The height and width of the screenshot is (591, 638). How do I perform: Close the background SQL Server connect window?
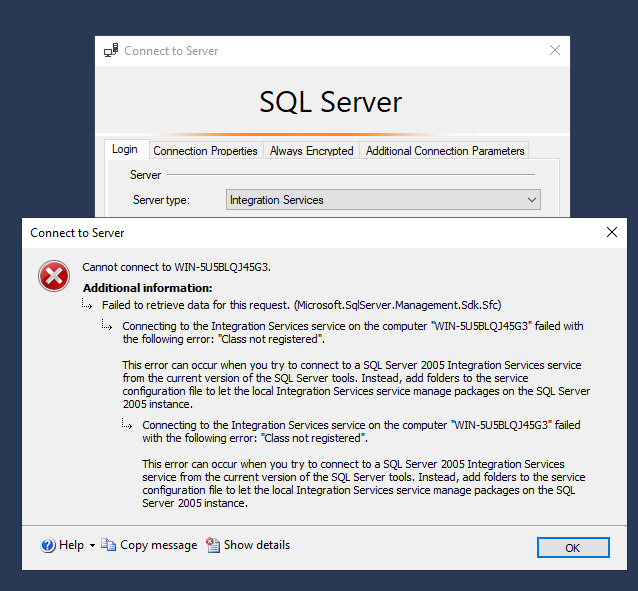click(555, 50)
